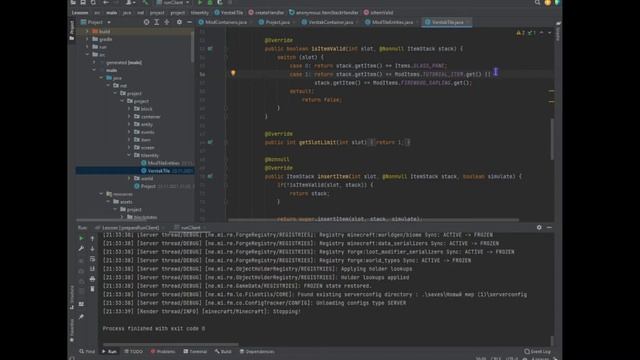Collapse the src folder in the project tree
Screen dimensions: 640x360
click(x=87, y=54)
